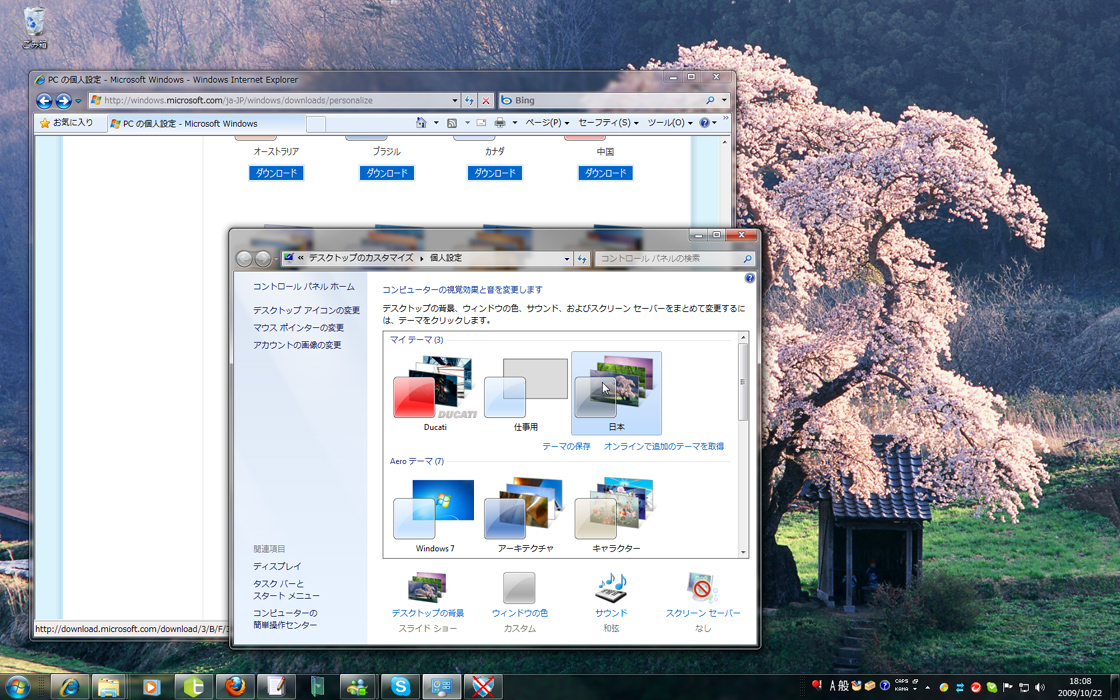Open the Recycle Bin desktop icon

pos(34,29)
